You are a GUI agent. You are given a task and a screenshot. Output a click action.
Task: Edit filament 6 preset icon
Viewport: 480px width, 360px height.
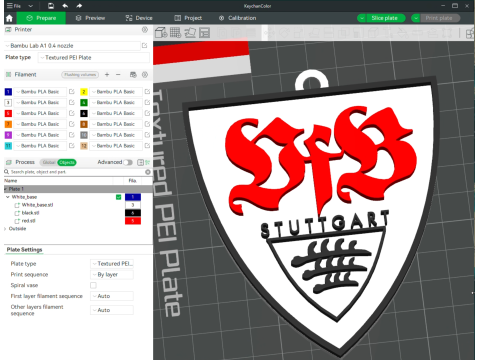tap(147, 113)
